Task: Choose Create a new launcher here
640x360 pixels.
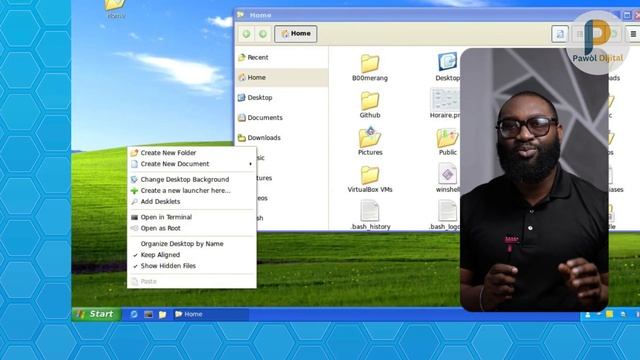Action: (191, 191)
